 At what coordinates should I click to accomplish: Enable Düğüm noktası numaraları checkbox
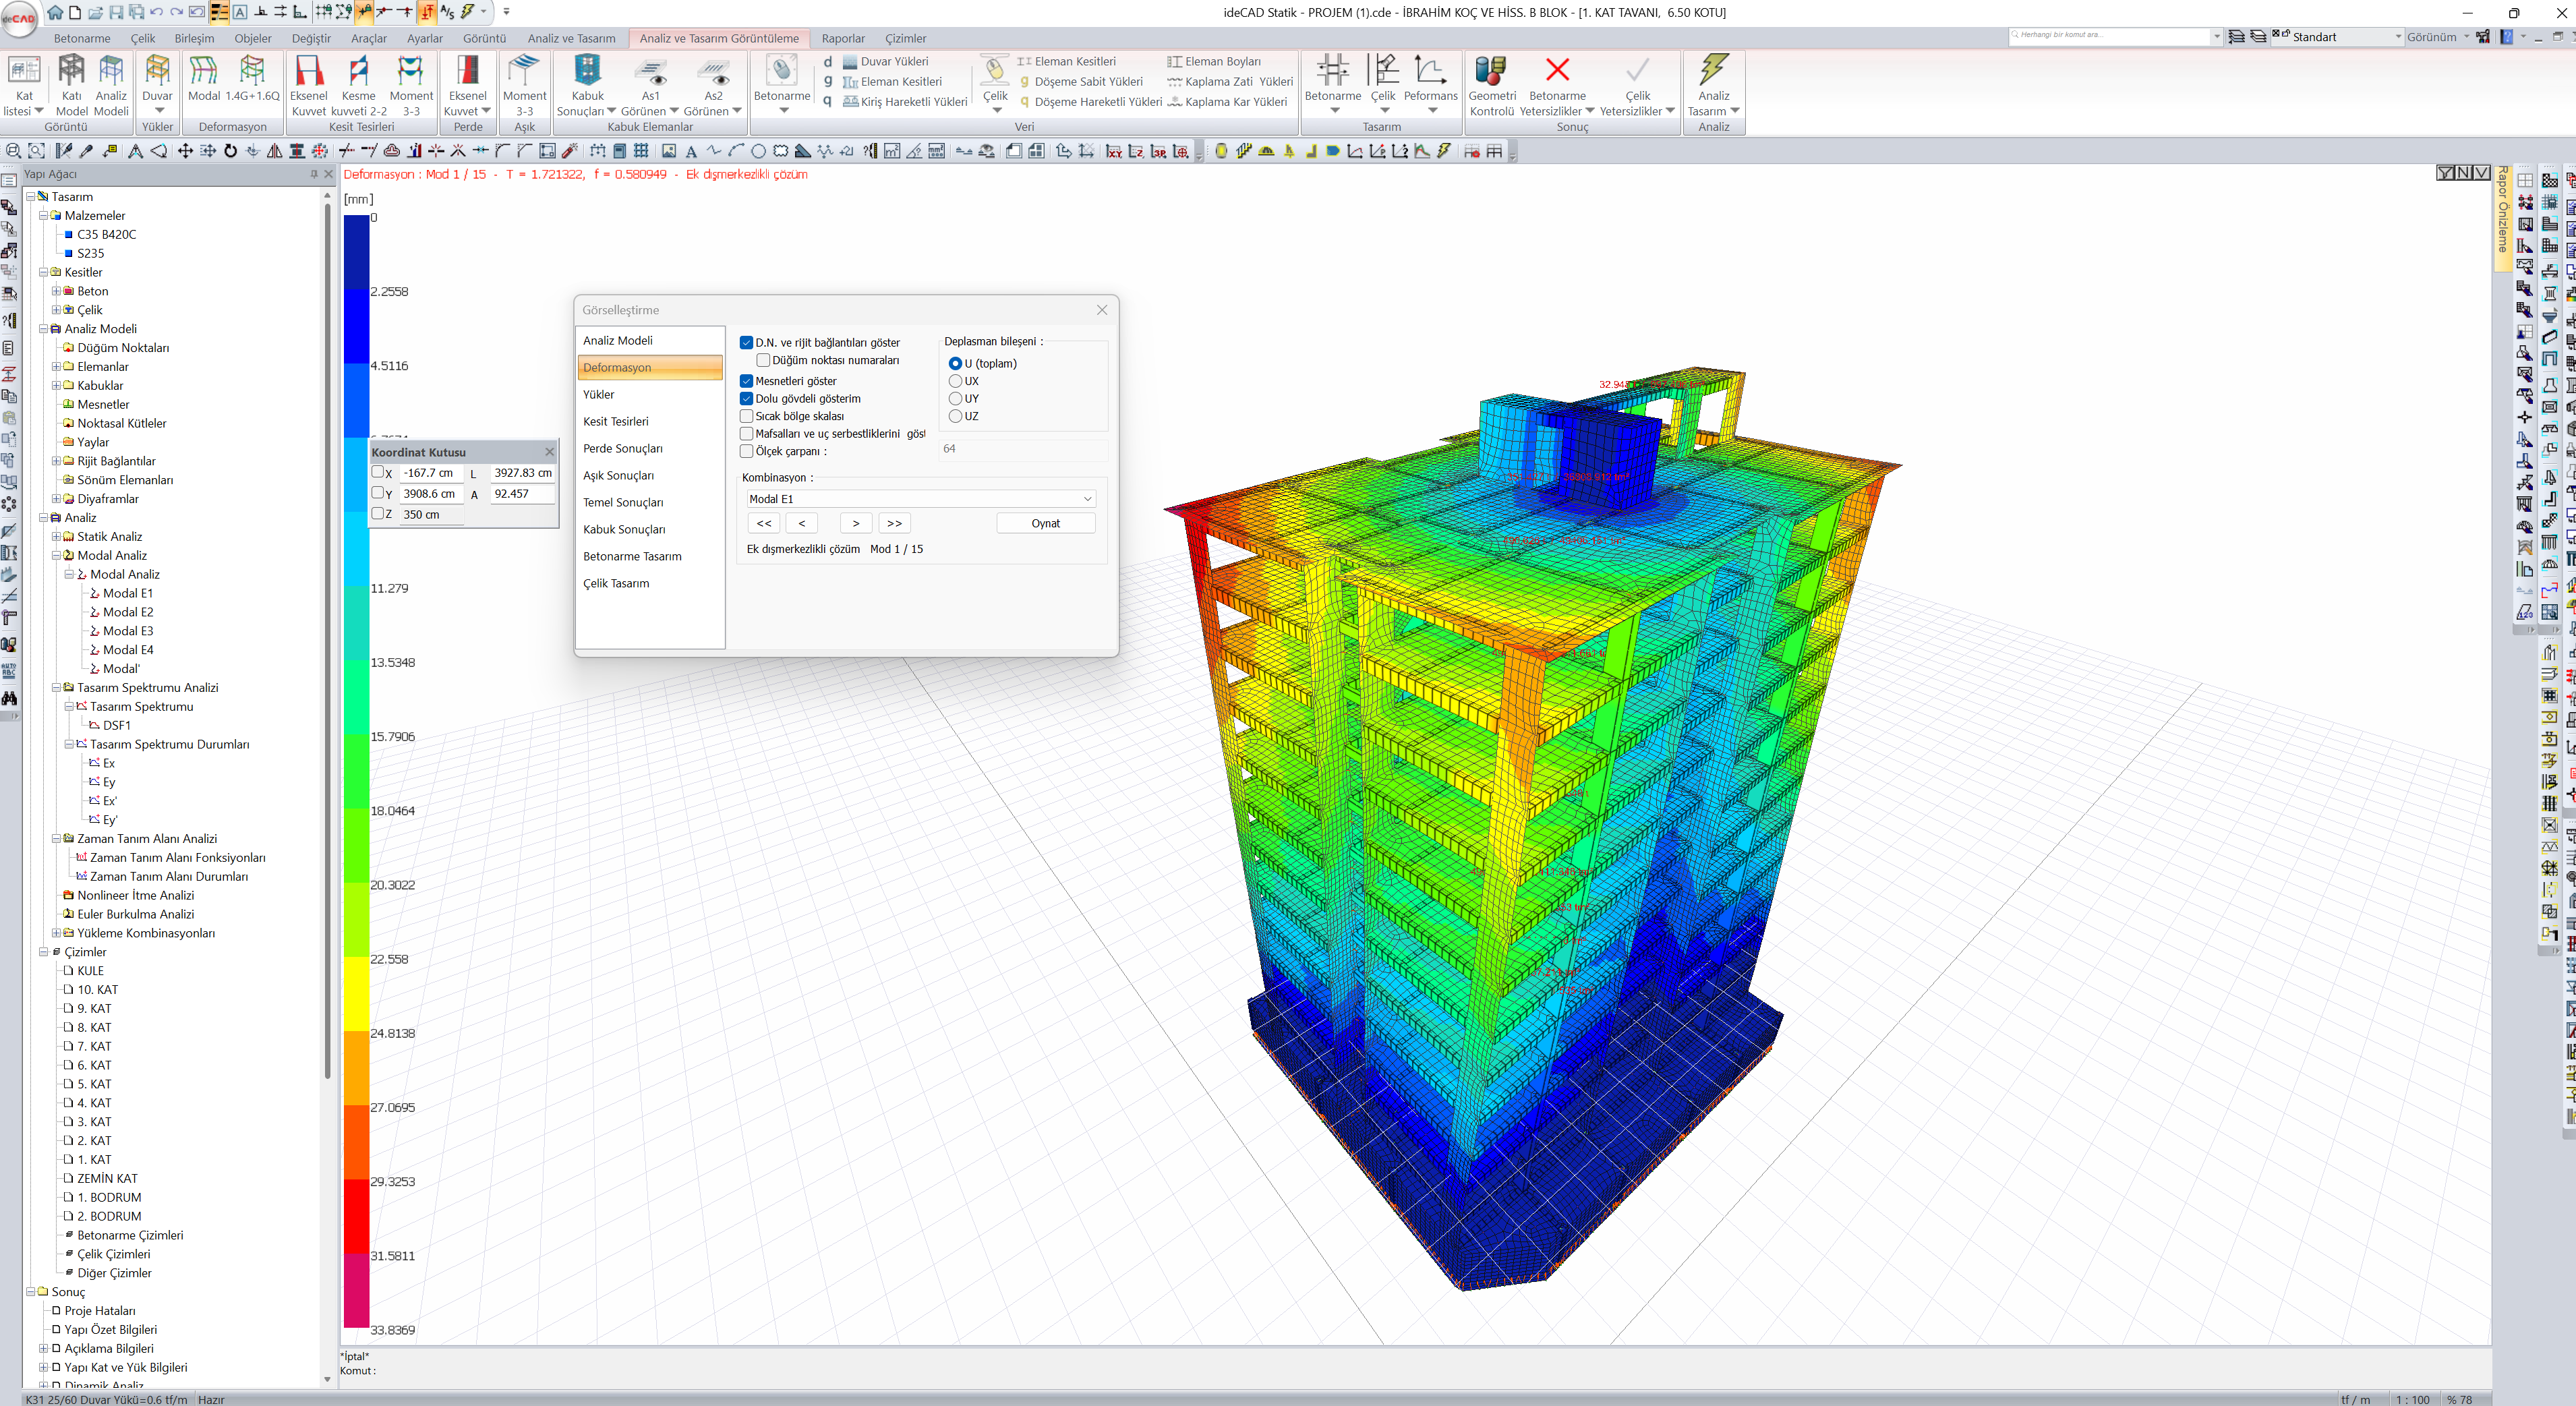[x=763, y=361]
